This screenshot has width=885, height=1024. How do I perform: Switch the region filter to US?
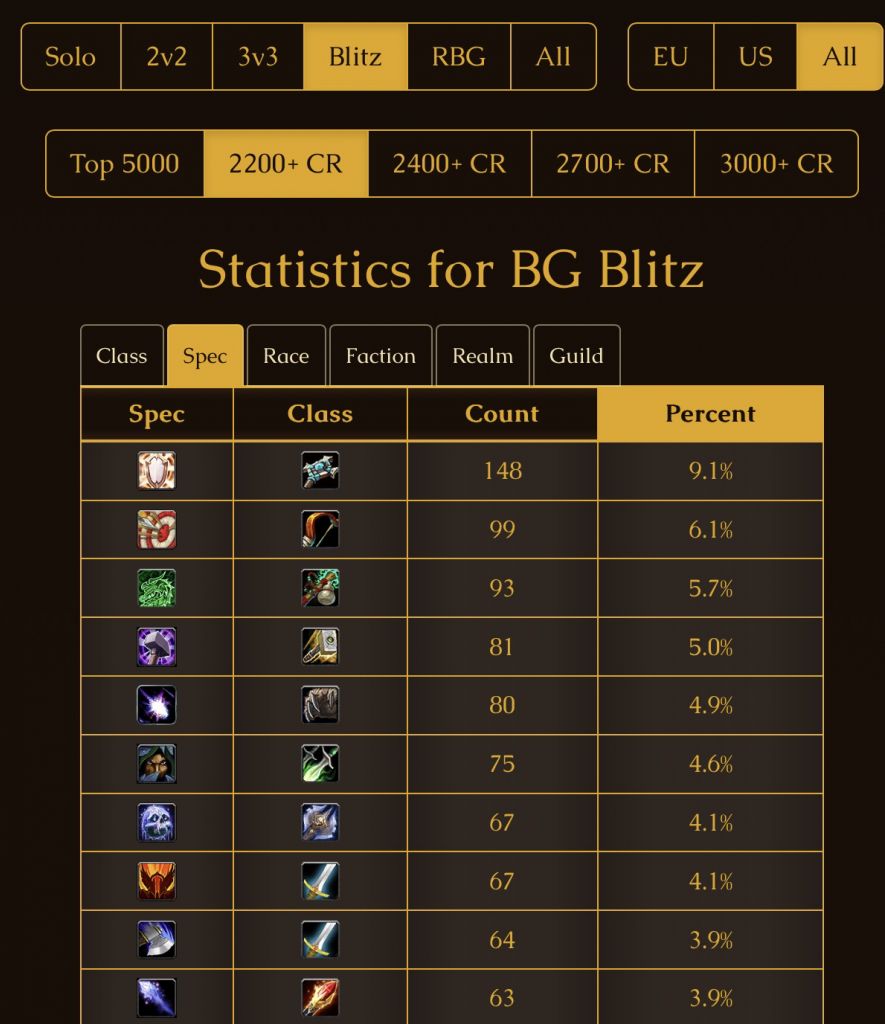pyautogui.click(x=755, y=56)
